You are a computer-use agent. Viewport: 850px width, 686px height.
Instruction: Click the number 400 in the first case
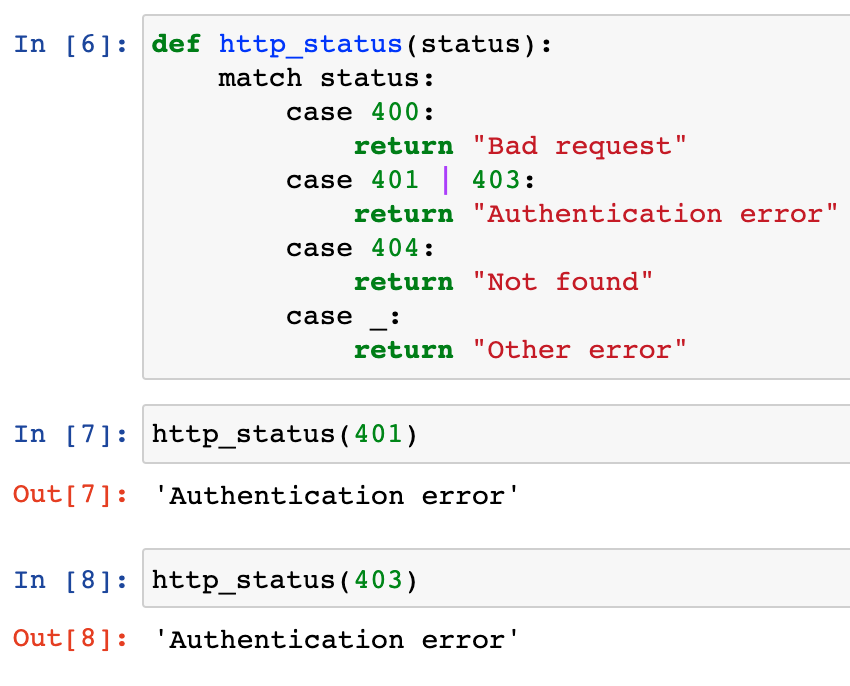[395, 113]
